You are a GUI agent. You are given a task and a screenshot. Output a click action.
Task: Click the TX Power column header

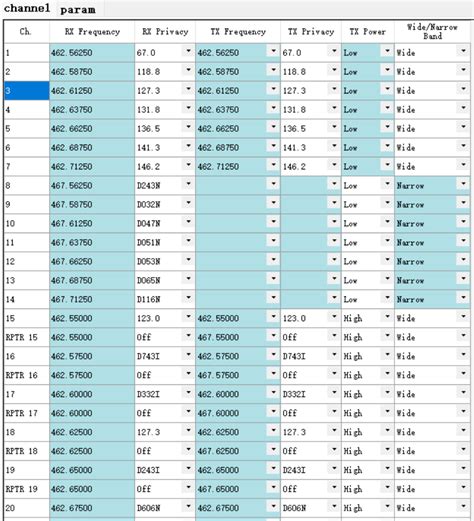pos(368,32)
